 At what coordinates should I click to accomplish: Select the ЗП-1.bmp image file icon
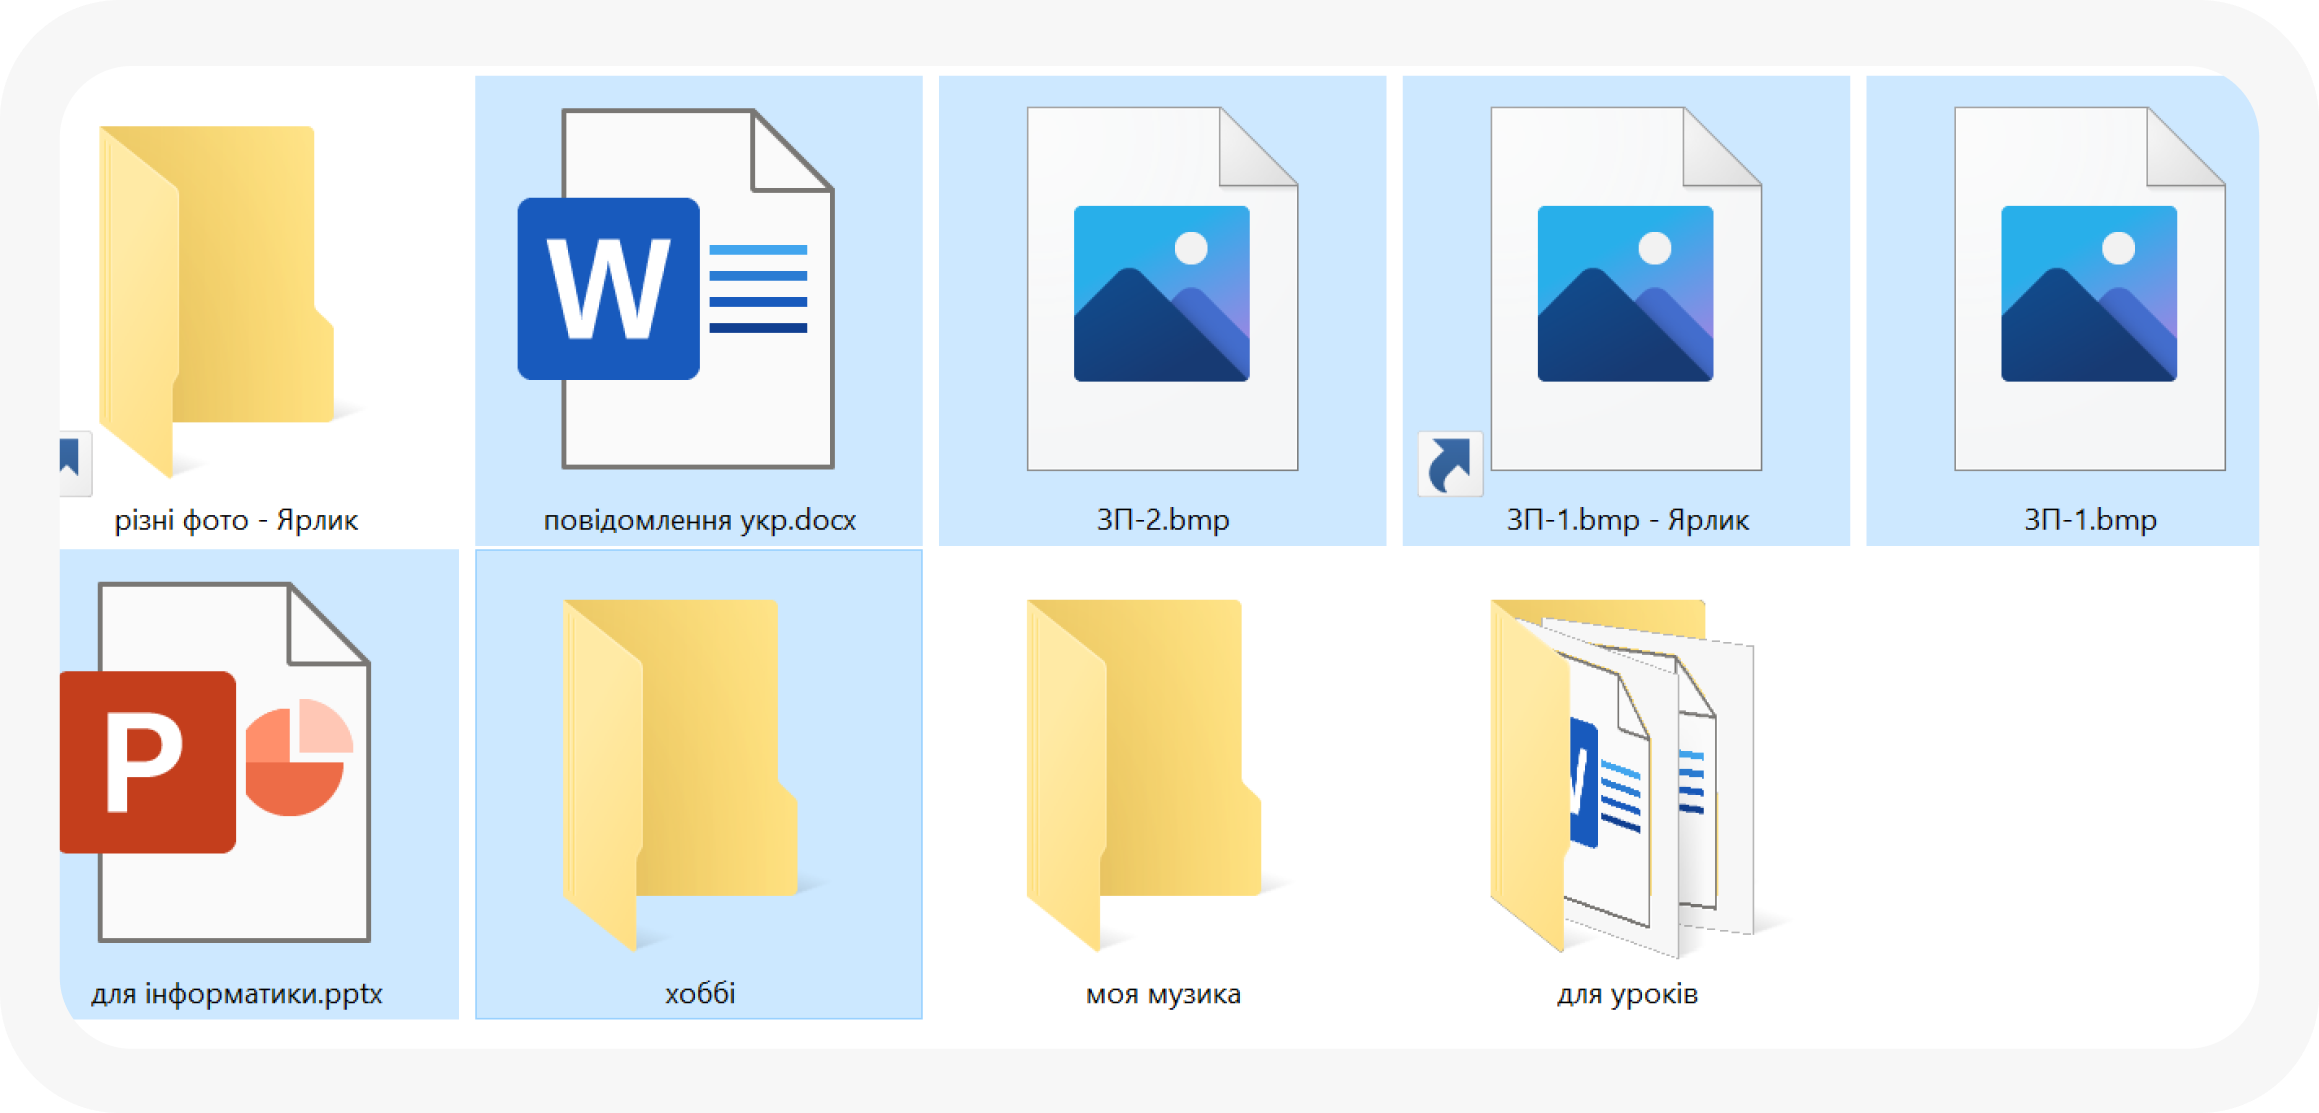pos(2089,290)
